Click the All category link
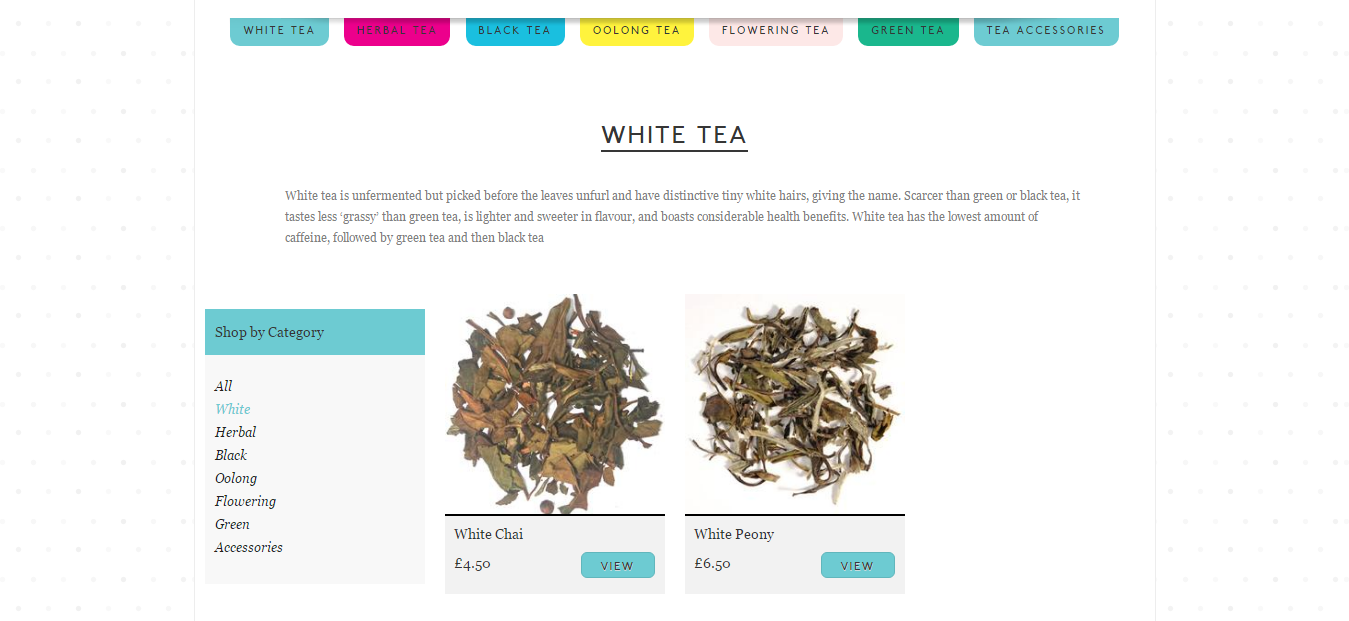 [223, 386]
